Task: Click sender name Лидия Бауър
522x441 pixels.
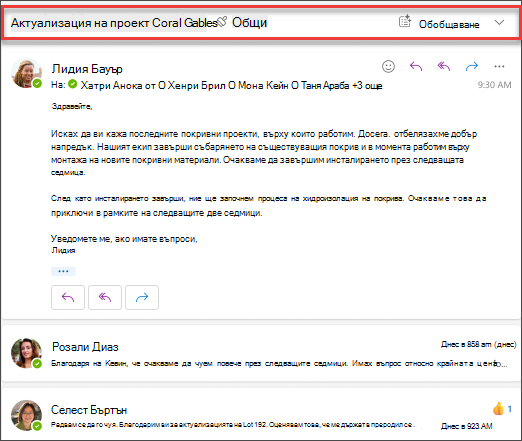Action: [87, 69]
